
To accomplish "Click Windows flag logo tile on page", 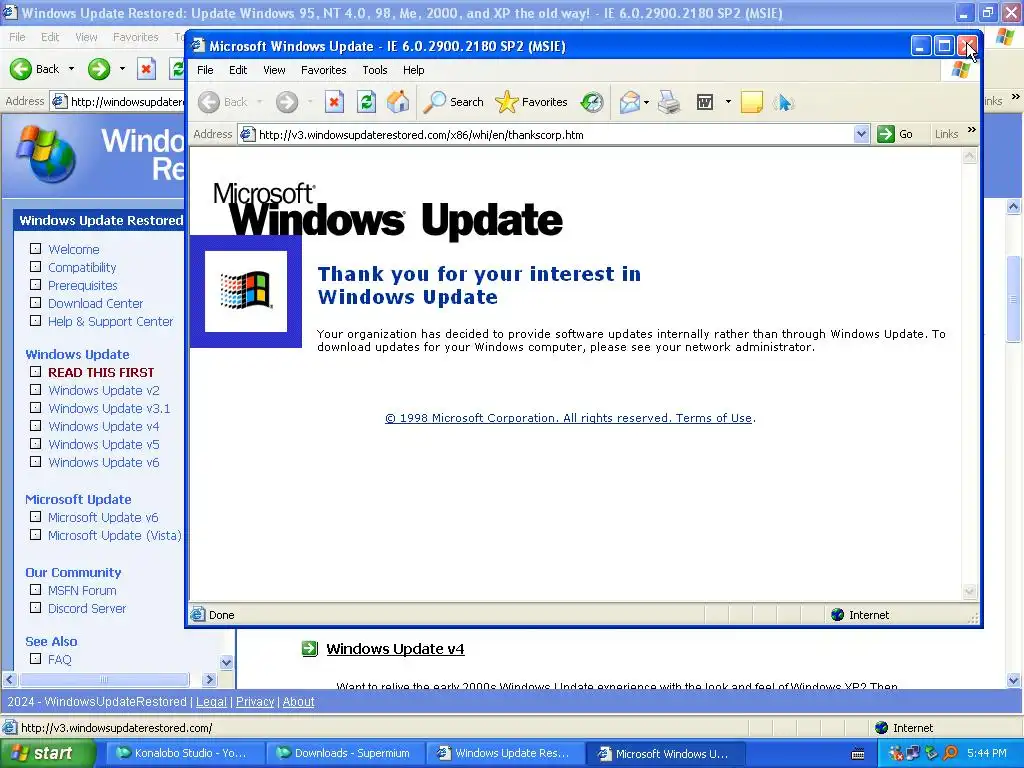I will pyautogui.click(x=246, y=291).
